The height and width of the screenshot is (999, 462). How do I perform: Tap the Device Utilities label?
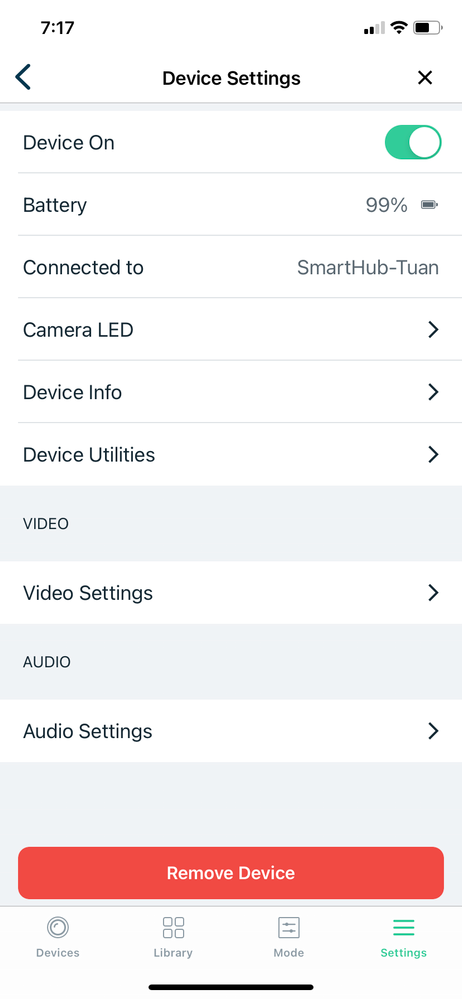(89, 455)
